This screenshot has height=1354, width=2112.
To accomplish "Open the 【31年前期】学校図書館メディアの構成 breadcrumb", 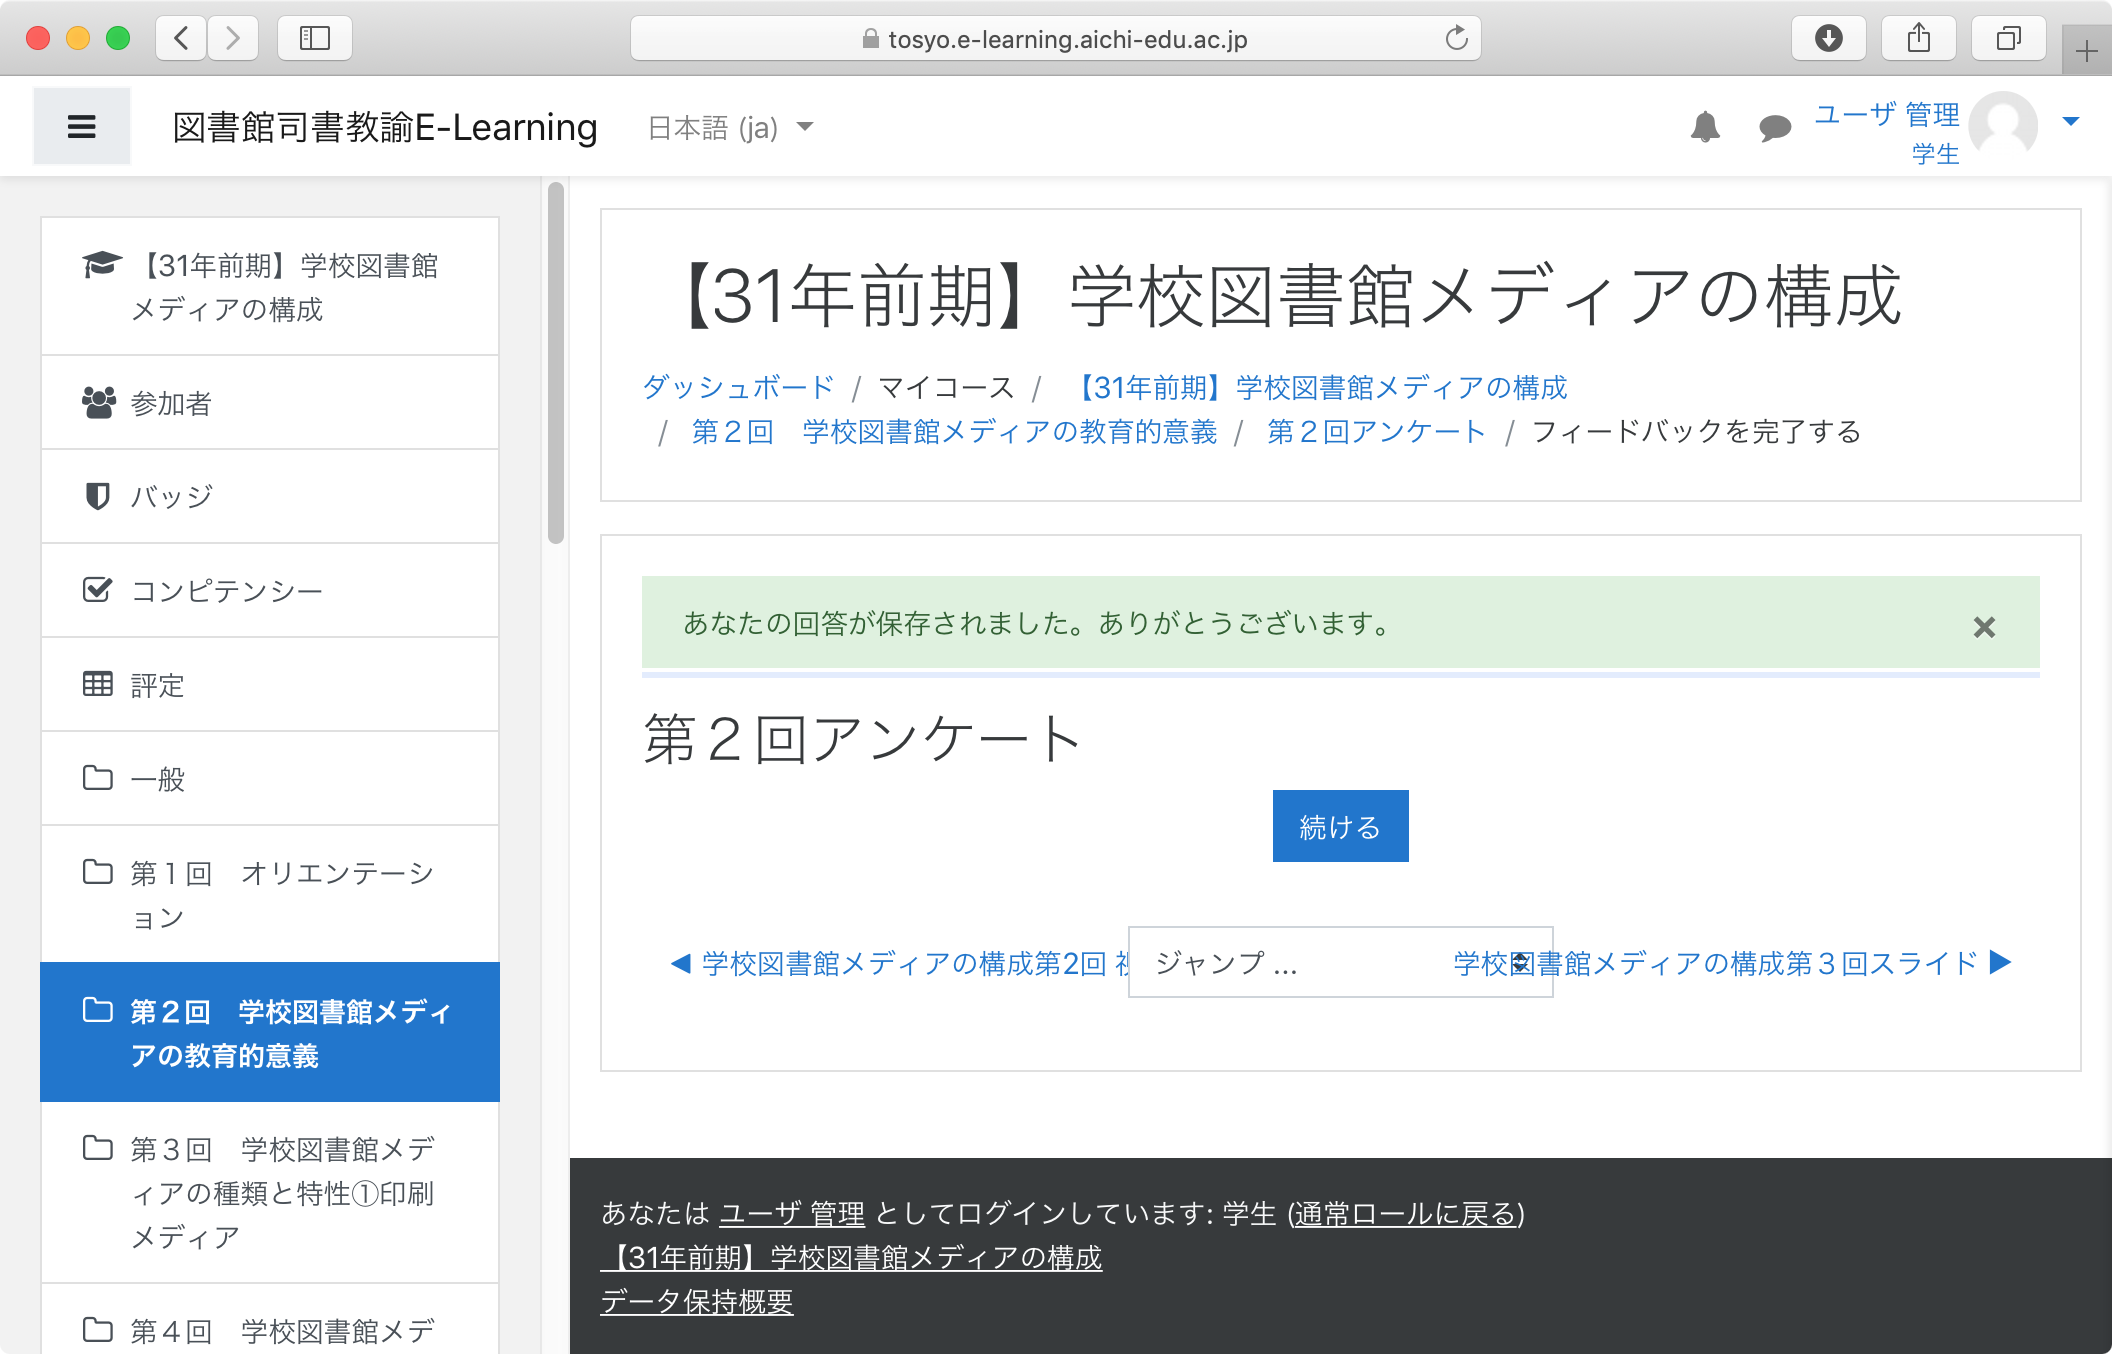I will 1318,387.
